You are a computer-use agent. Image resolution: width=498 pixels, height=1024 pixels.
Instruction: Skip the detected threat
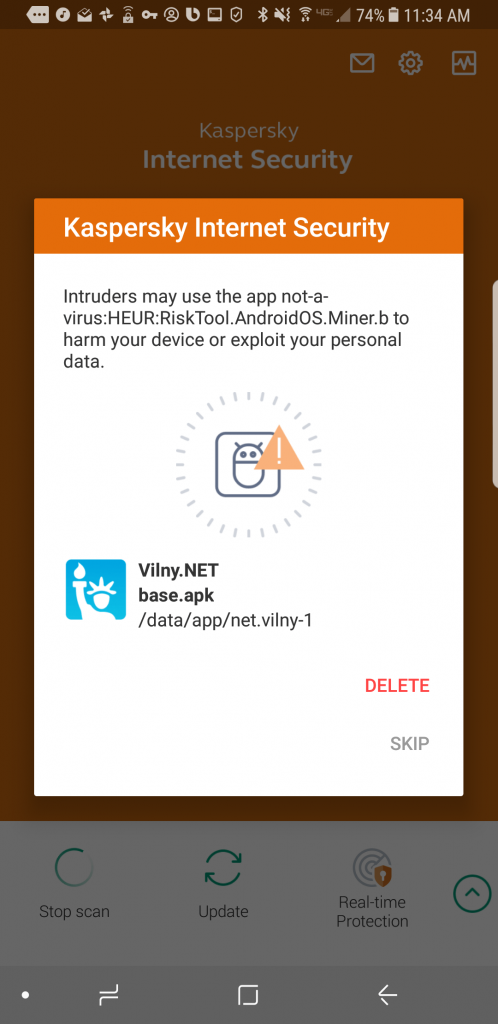coord(409,743)
